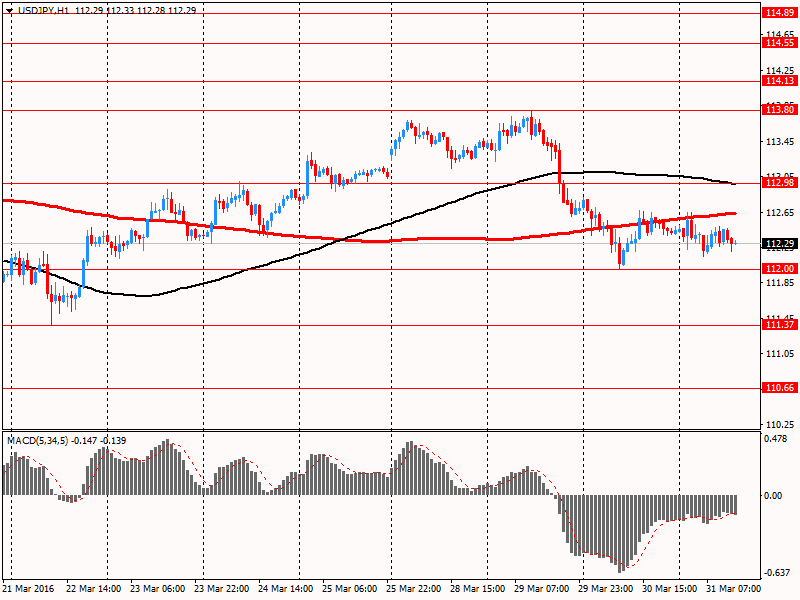Select the 114.25 price scale value

780,70
